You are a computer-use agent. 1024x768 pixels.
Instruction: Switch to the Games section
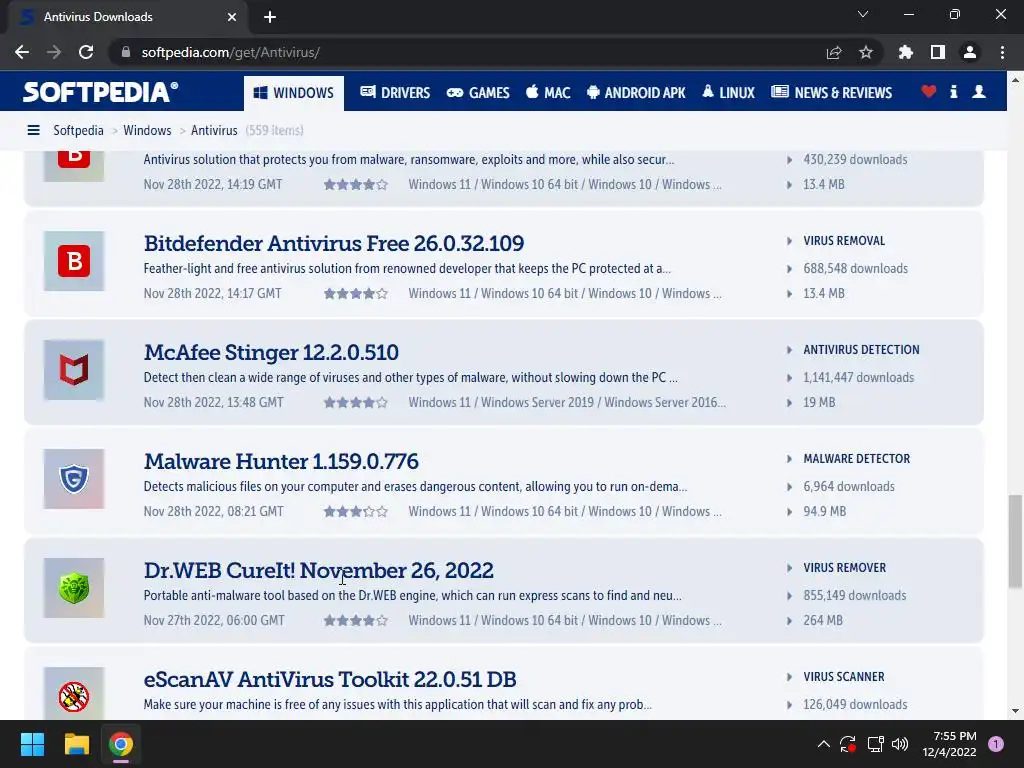[478, 93]
